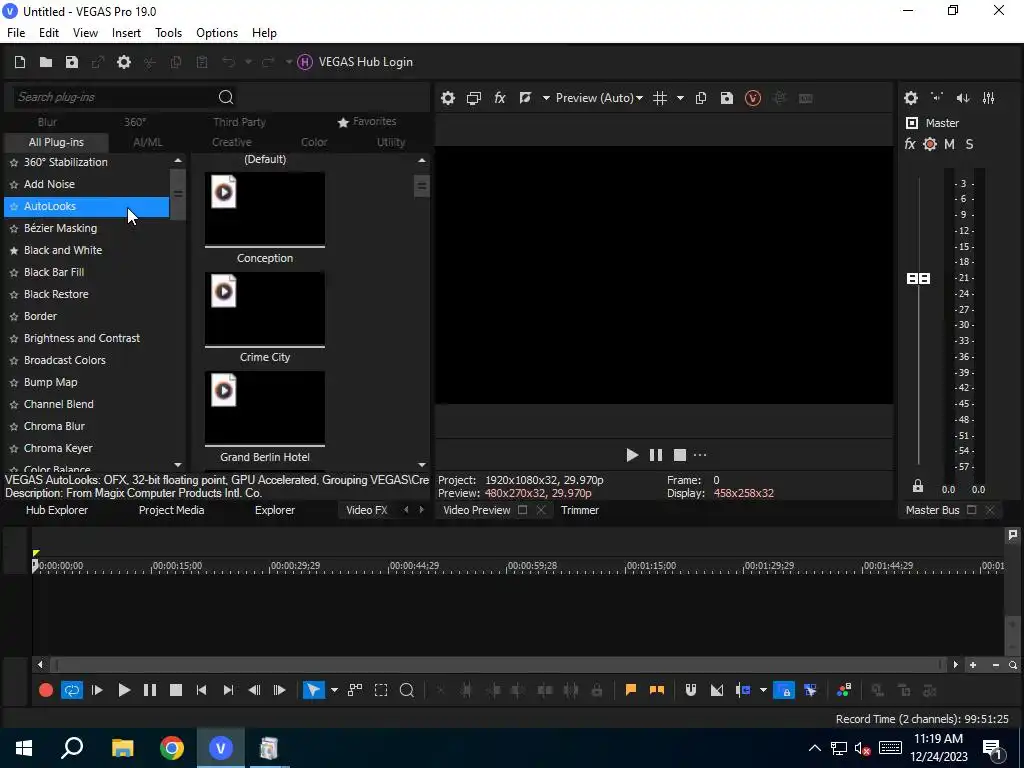This screenshot has height=768, width=1024.
Task: Select the Zoom Edit tool magnifier
Action: (407, 690)
